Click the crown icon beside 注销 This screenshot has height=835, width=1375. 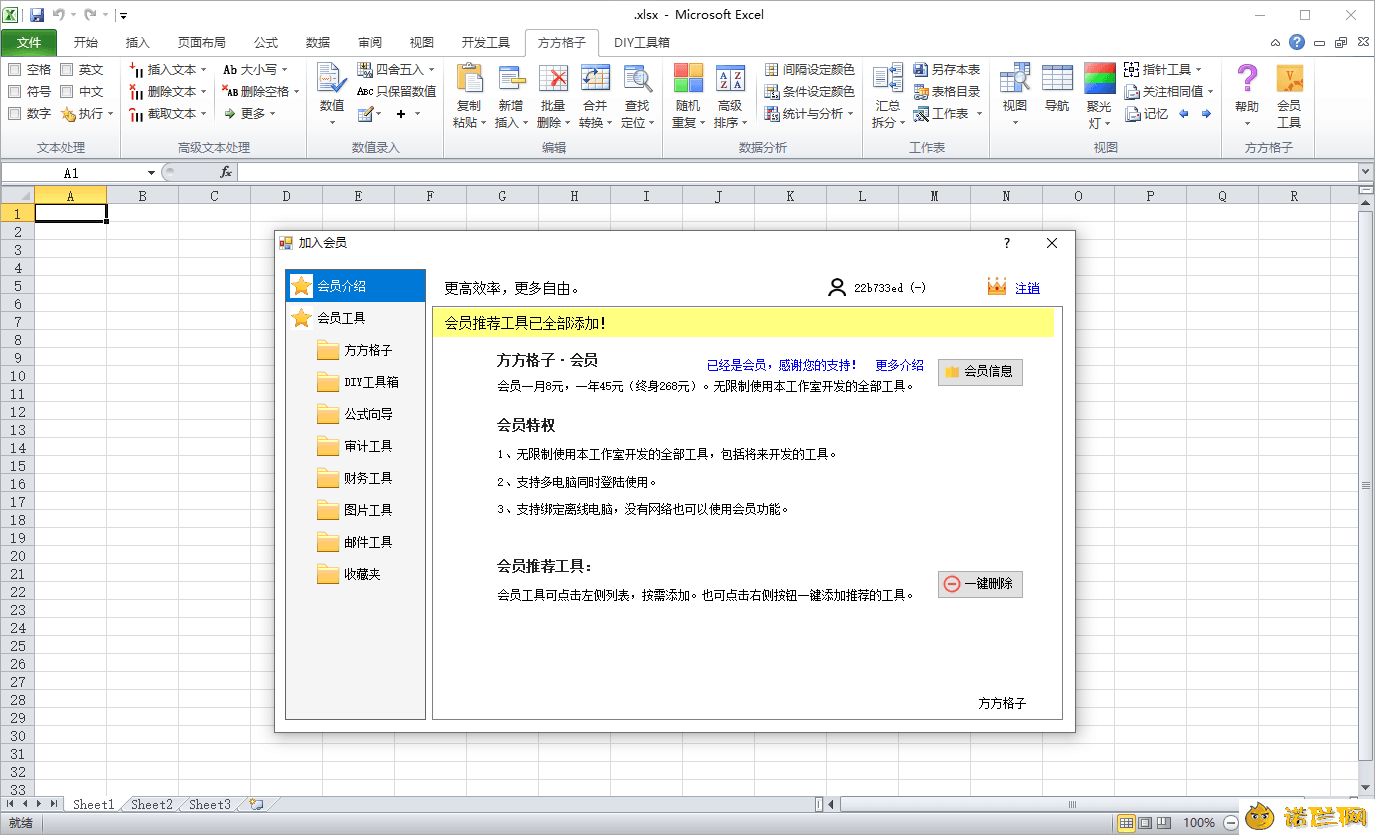(996, 287)
